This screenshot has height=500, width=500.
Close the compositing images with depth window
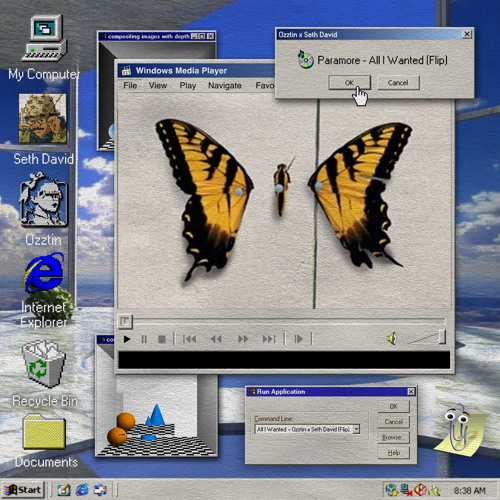tap(210, 36)
